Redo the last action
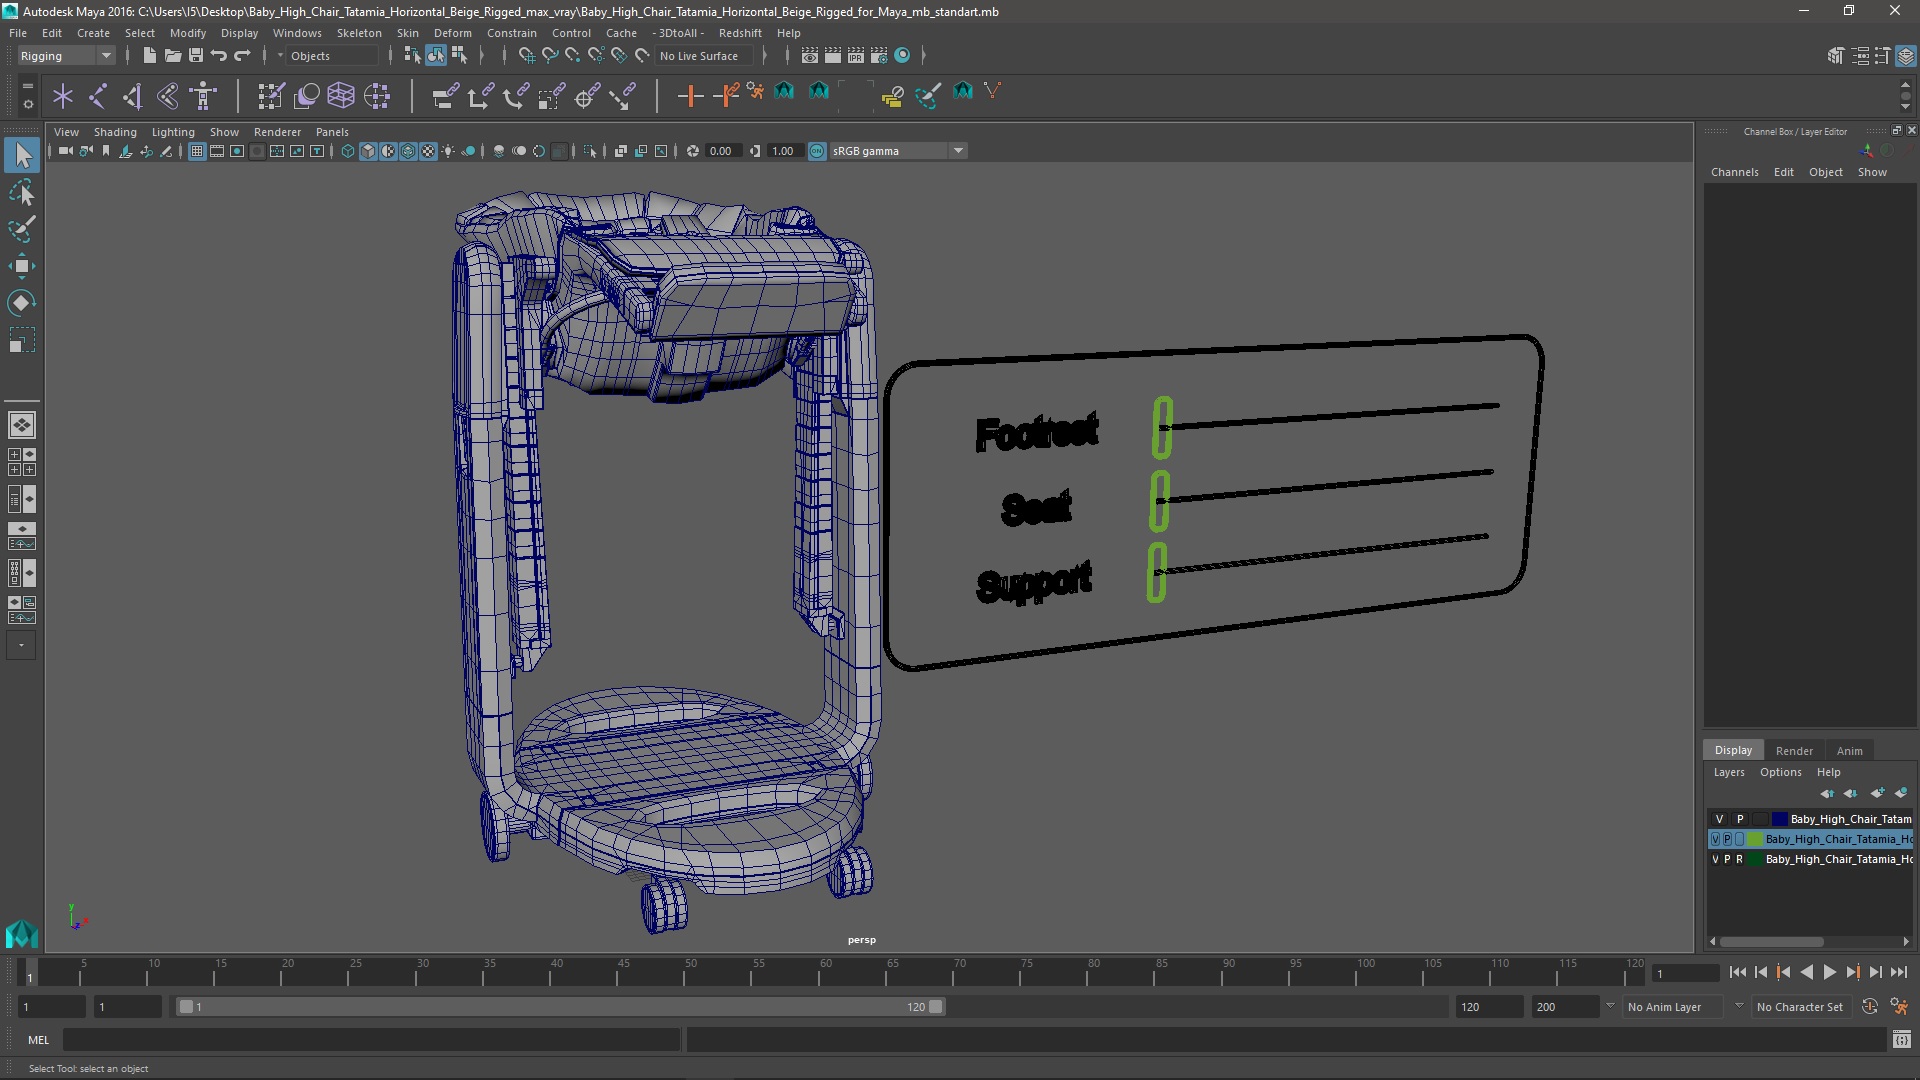The height and width of the screenshot is (1080, 1920). (242, 56)
